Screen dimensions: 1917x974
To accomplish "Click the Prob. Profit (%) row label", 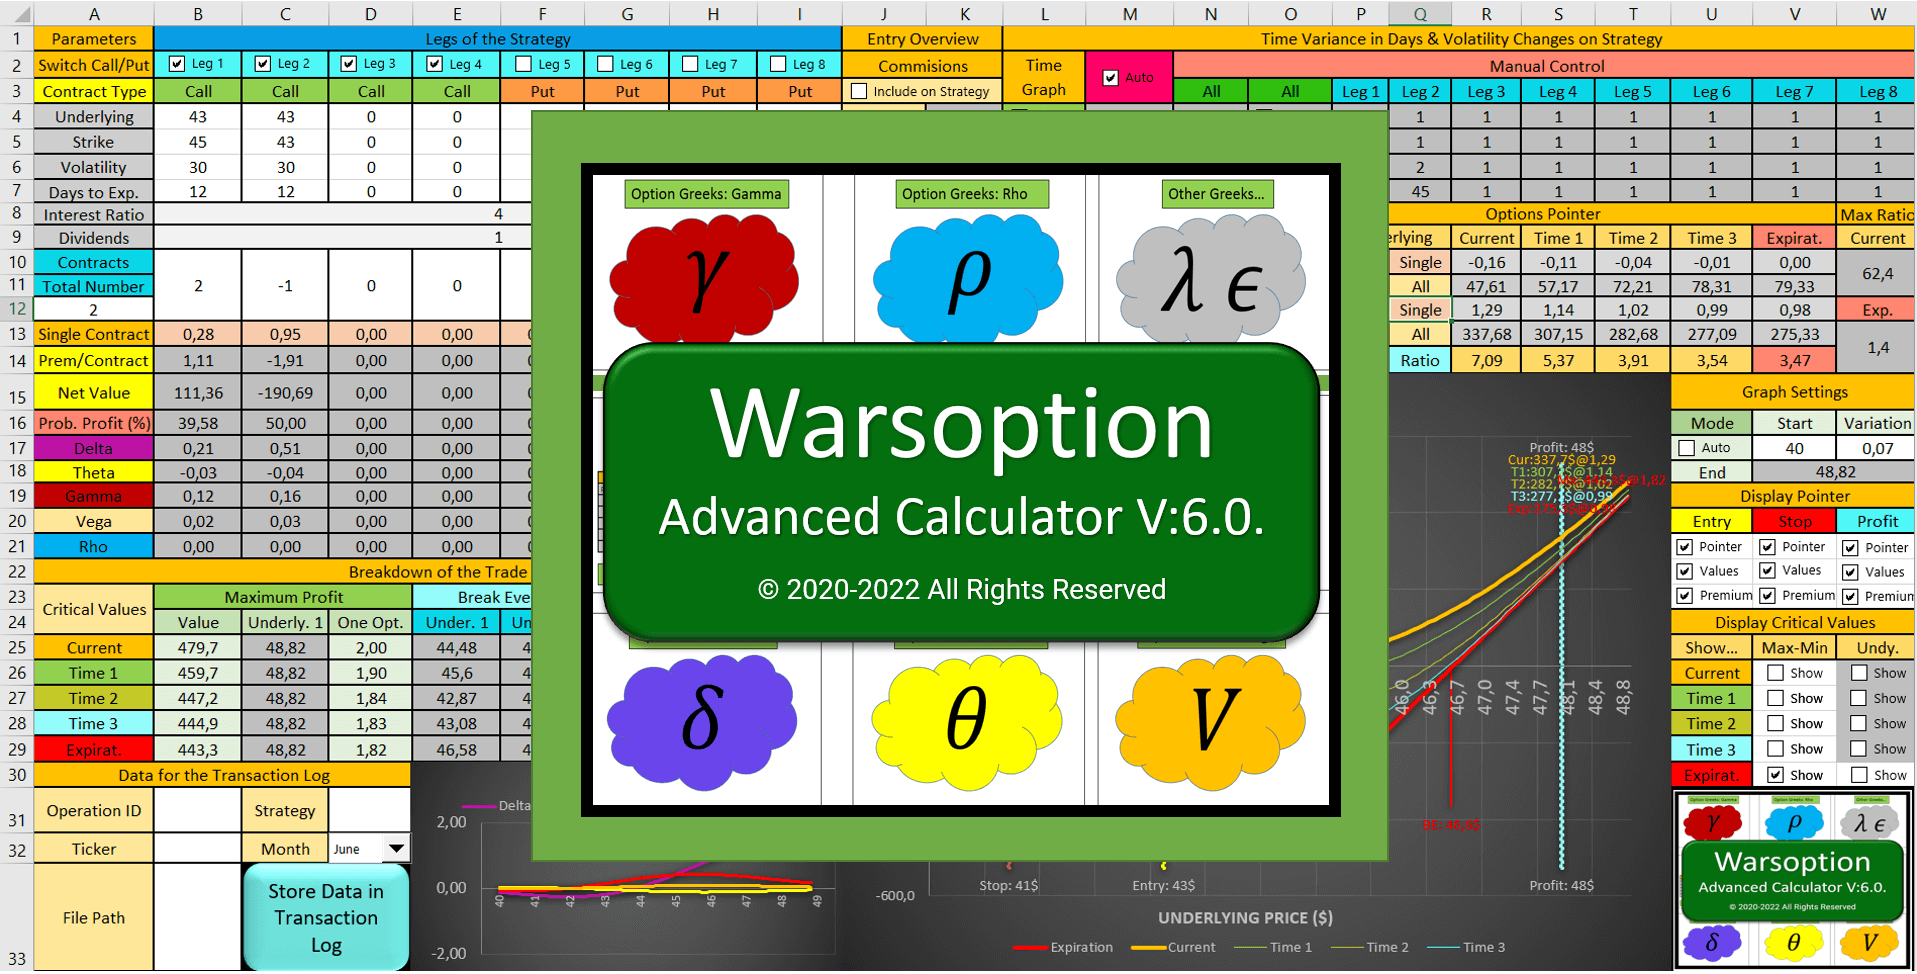I will click(x=94, y=423).
